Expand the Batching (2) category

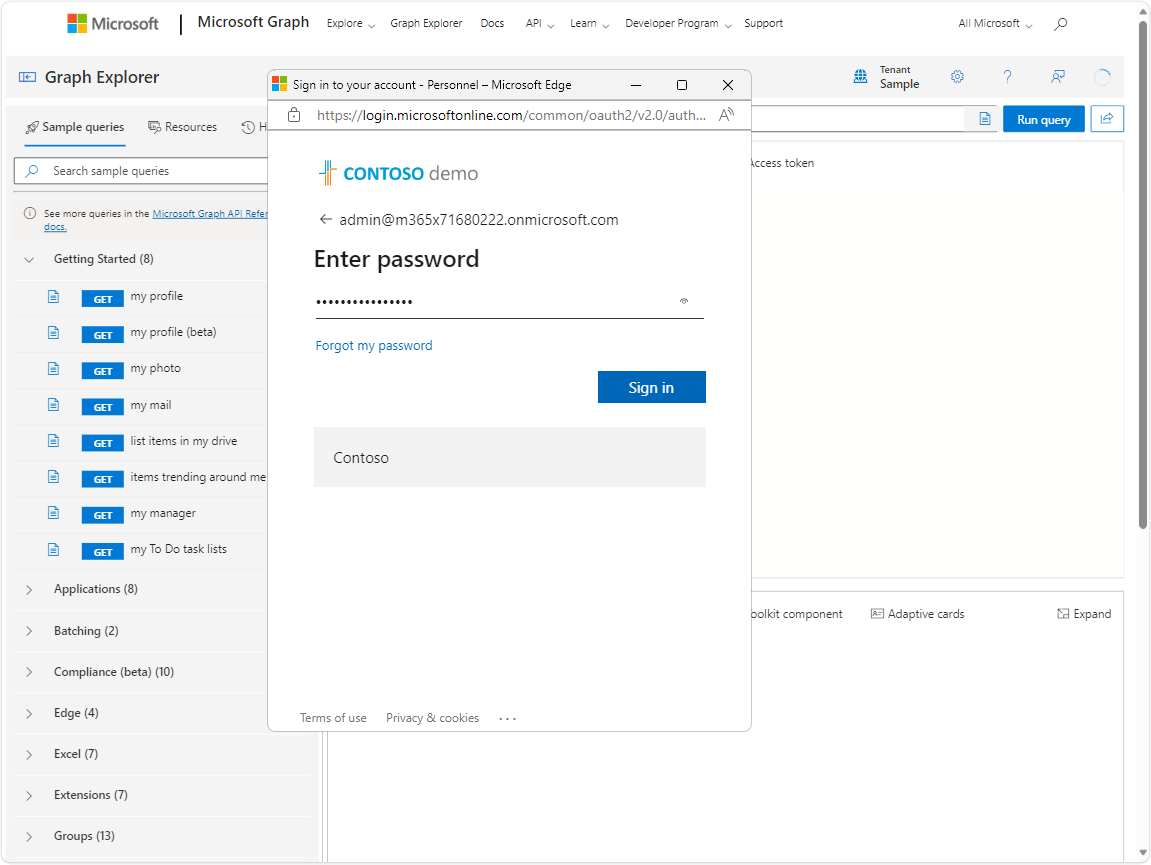point(29,631)
